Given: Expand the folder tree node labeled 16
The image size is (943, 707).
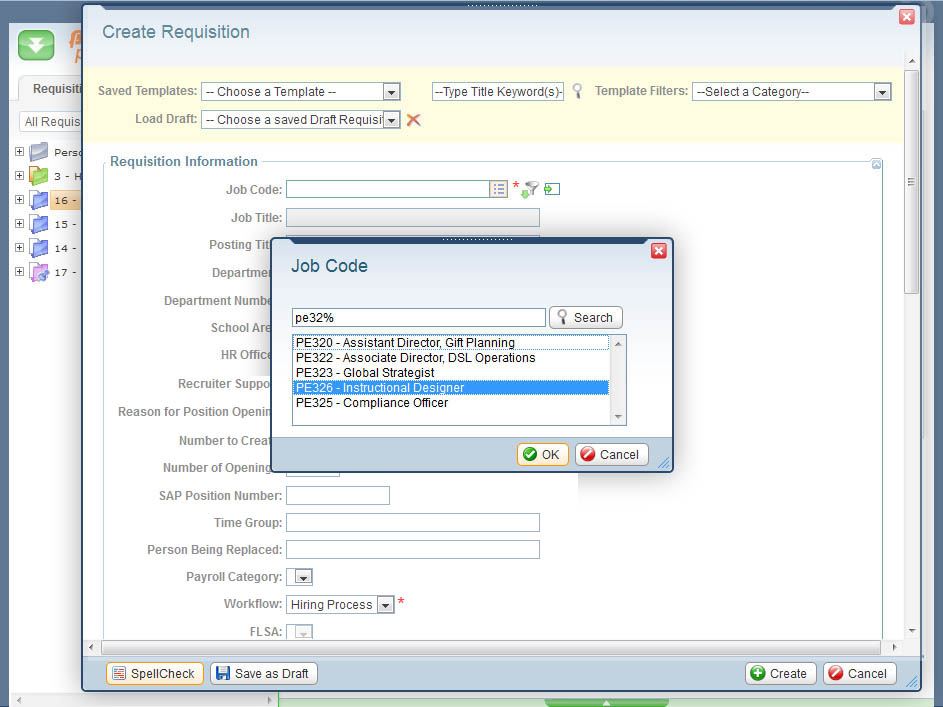Looking at the screenshot, I should (x=19, y=200).
